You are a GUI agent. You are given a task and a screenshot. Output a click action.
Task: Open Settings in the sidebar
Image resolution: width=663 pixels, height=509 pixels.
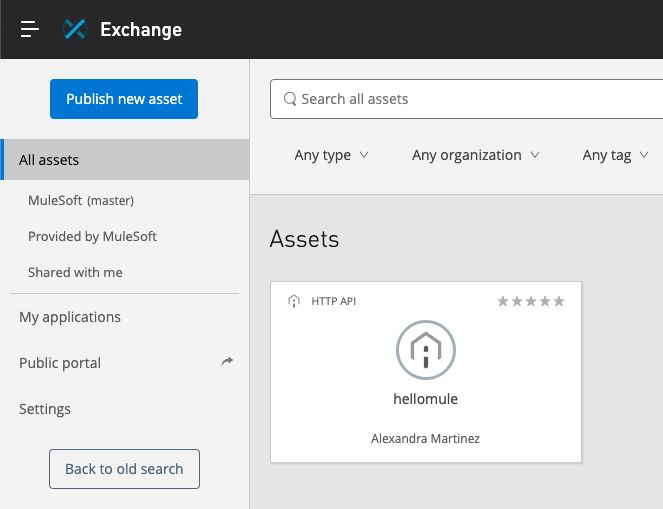coord(45,409)
